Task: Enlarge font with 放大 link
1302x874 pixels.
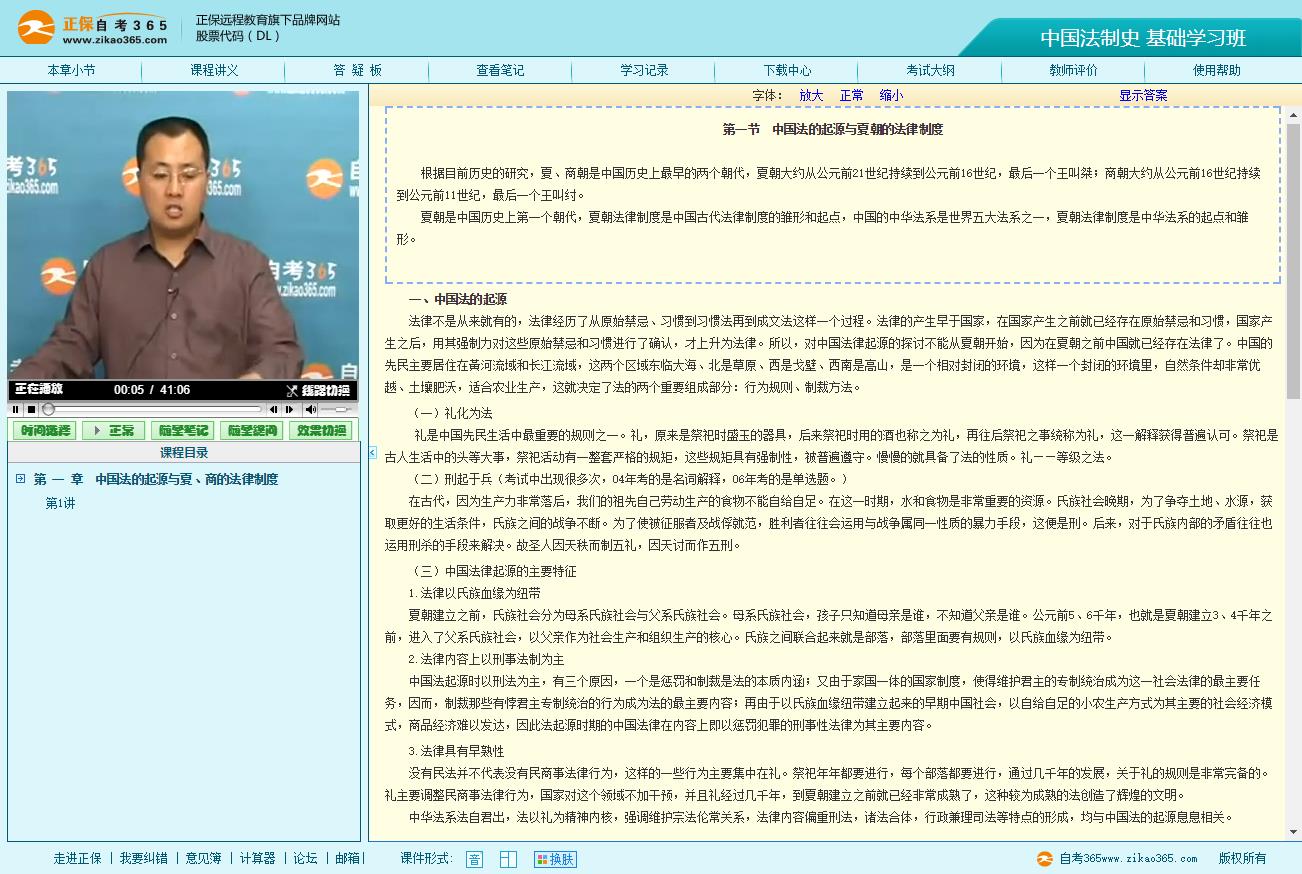Action: pos(811,96)
